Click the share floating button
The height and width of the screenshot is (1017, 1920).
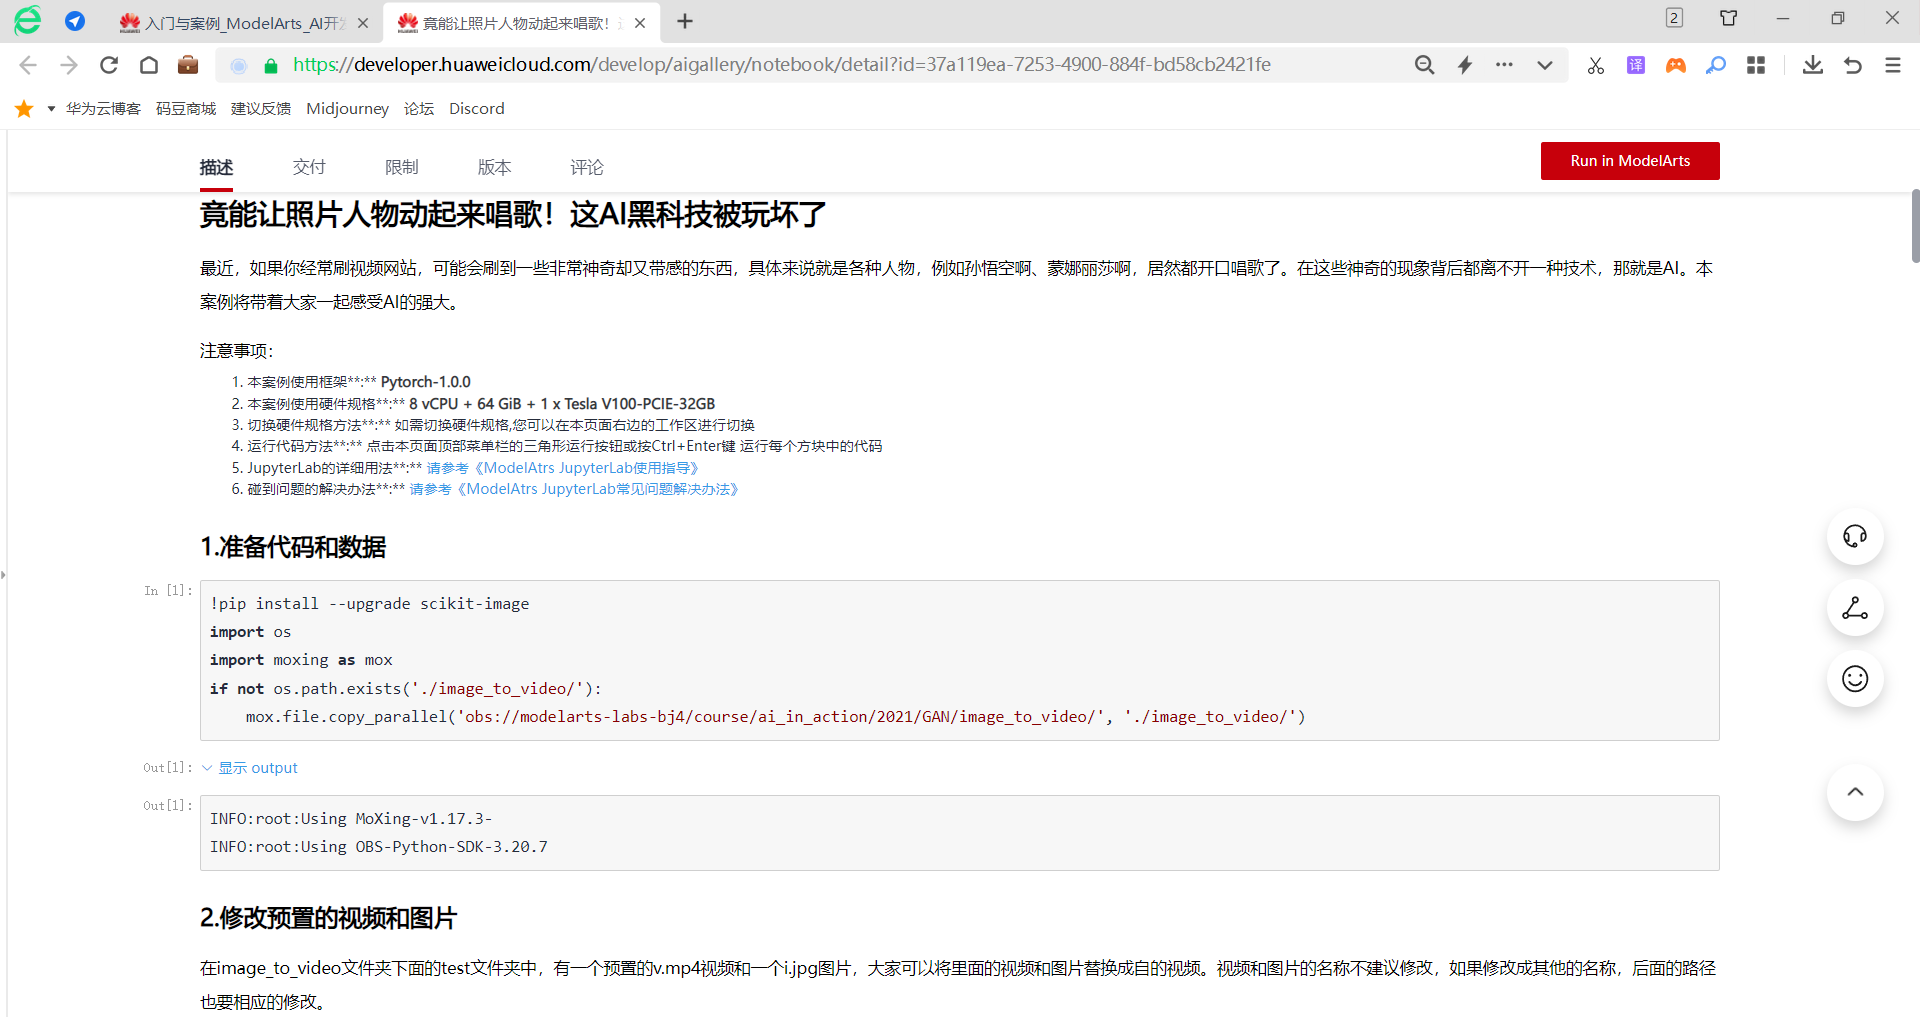(x=1855, y=608)
